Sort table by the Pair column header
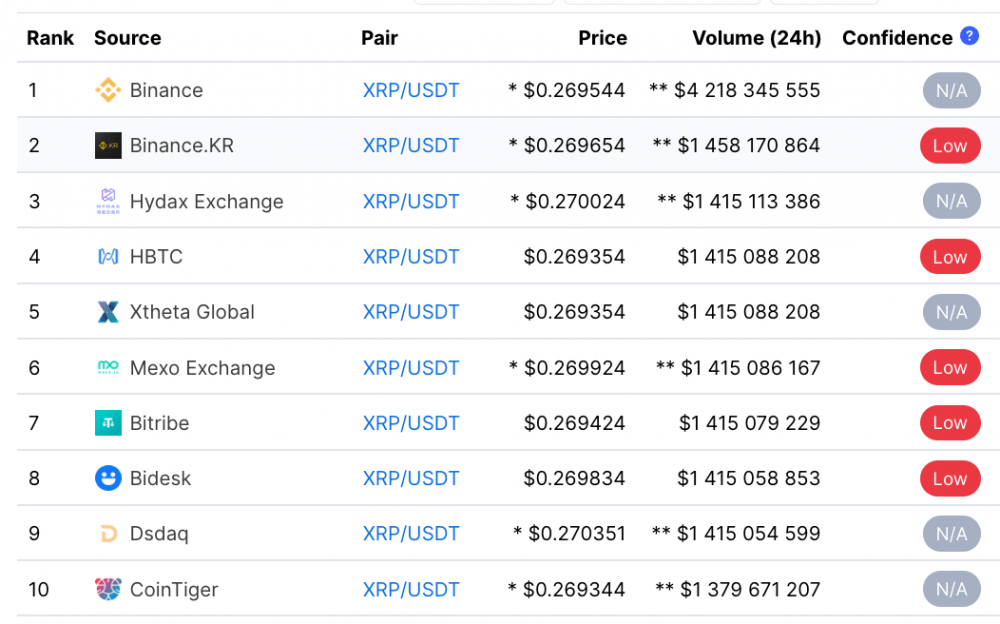This screenshot has width=1000, height=624. [x=379, y=38]
